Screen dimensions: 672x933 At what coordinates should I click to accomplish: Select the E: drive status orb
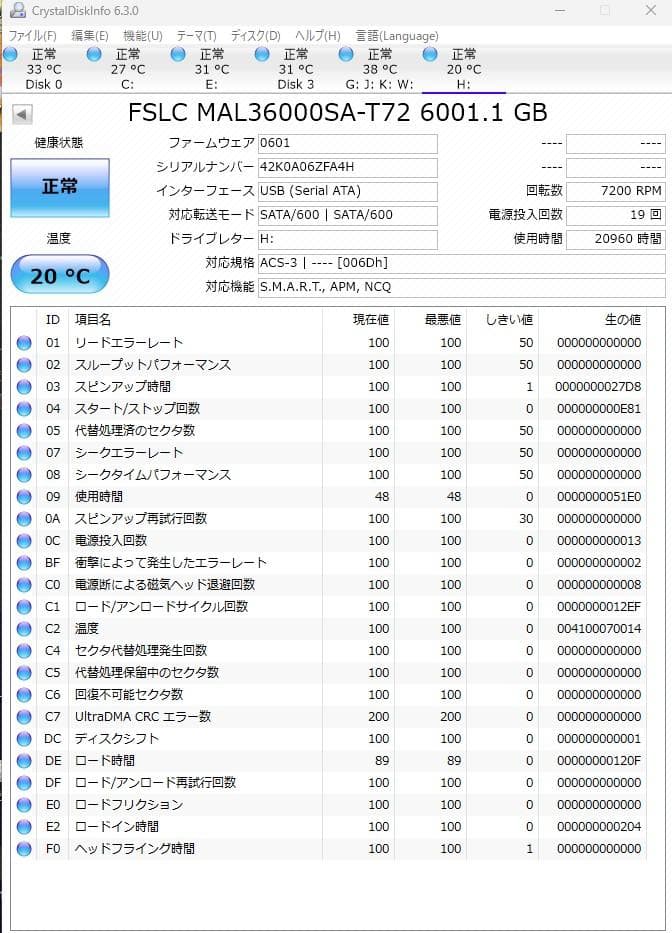(179, 54)
